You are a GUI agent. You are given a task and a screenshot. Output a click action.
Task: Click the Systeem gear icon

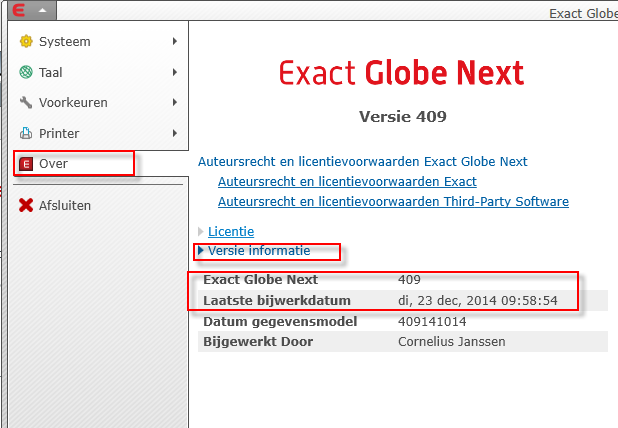pyautogui.click(x=26, y=41)
